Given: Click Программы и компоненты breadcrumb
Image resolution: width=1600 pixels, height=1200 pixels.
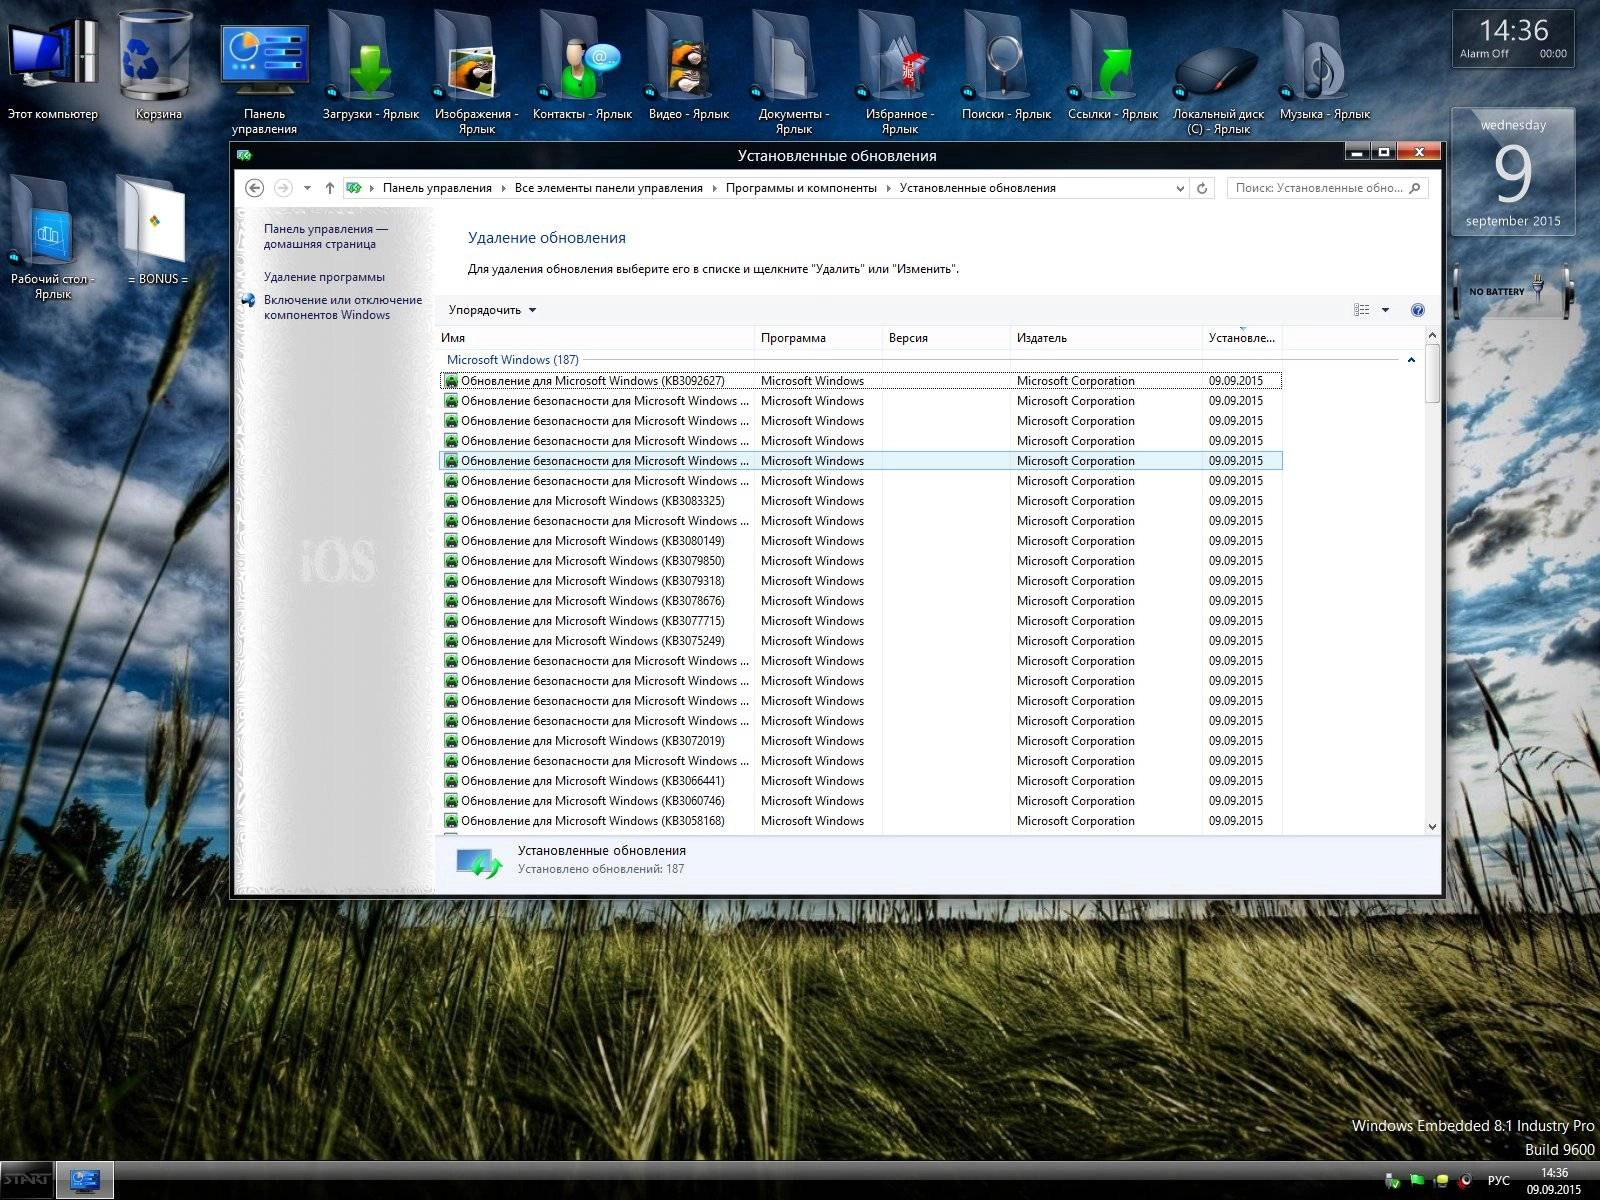Looking at the screenshot, I should pos(801,188).
